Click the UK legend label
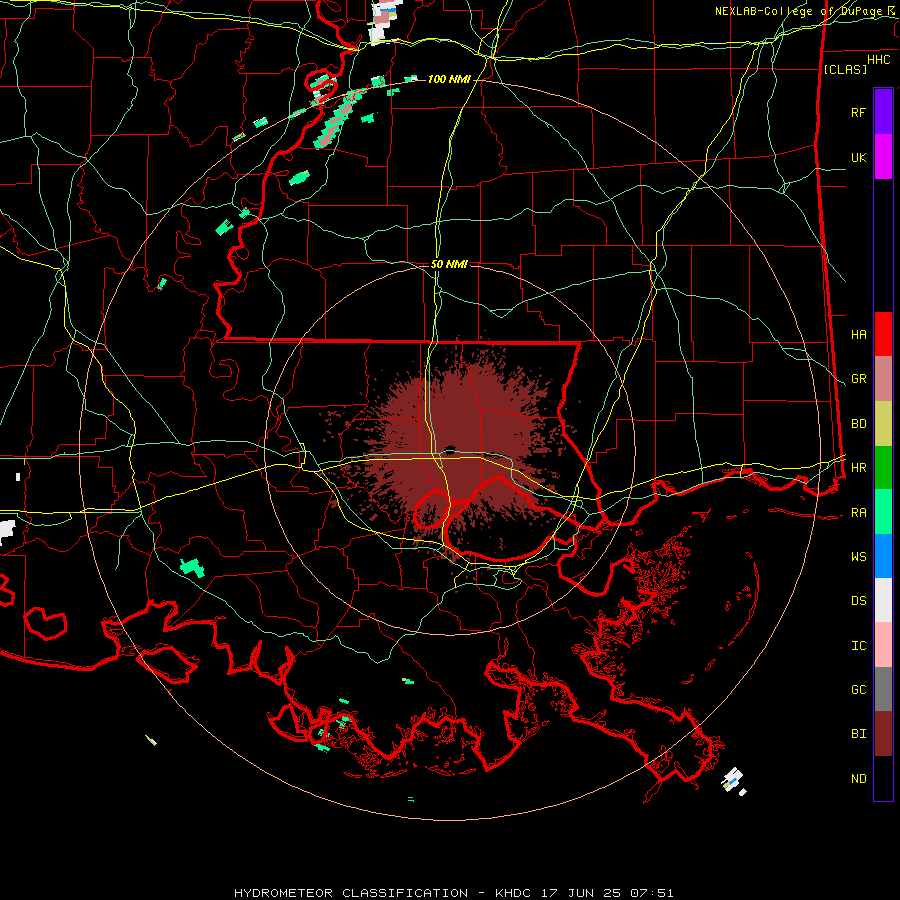900x900 pixels. [x=858, y=157]
